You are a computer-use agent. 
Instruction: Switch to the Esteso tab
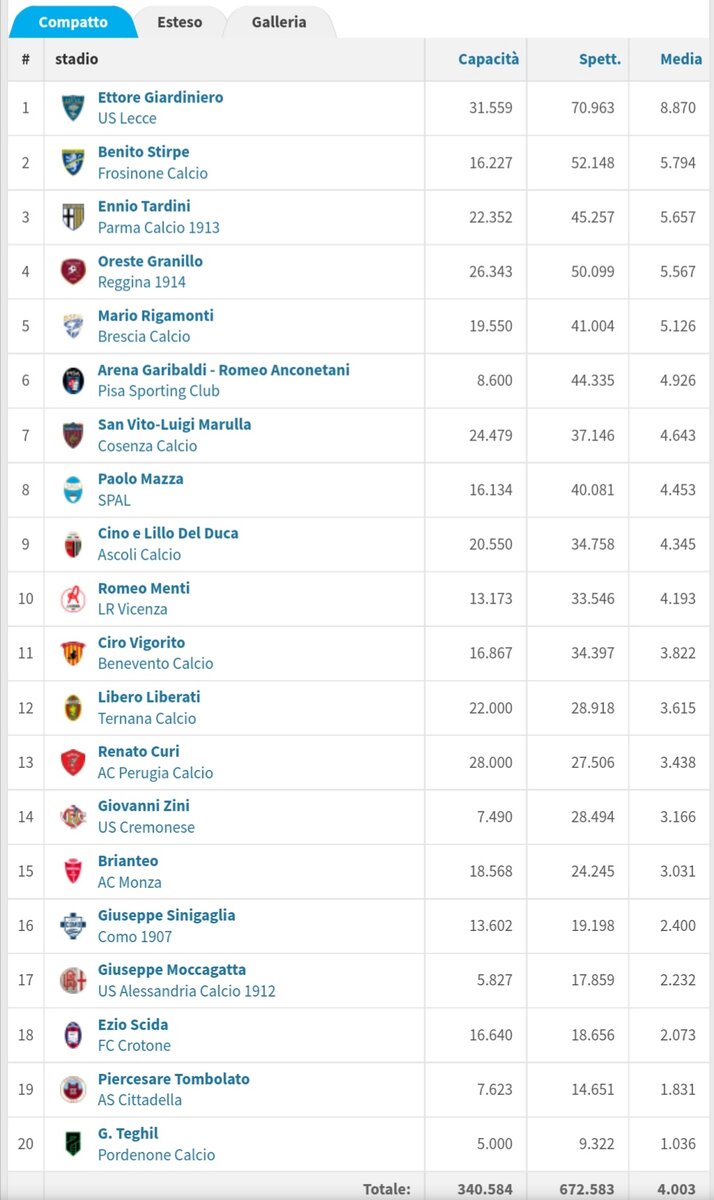click(179, 21)
